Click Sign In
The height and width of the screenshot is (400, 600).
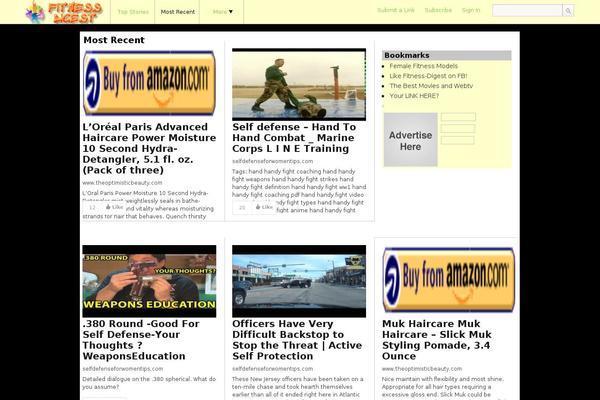[x=471, y=10]
